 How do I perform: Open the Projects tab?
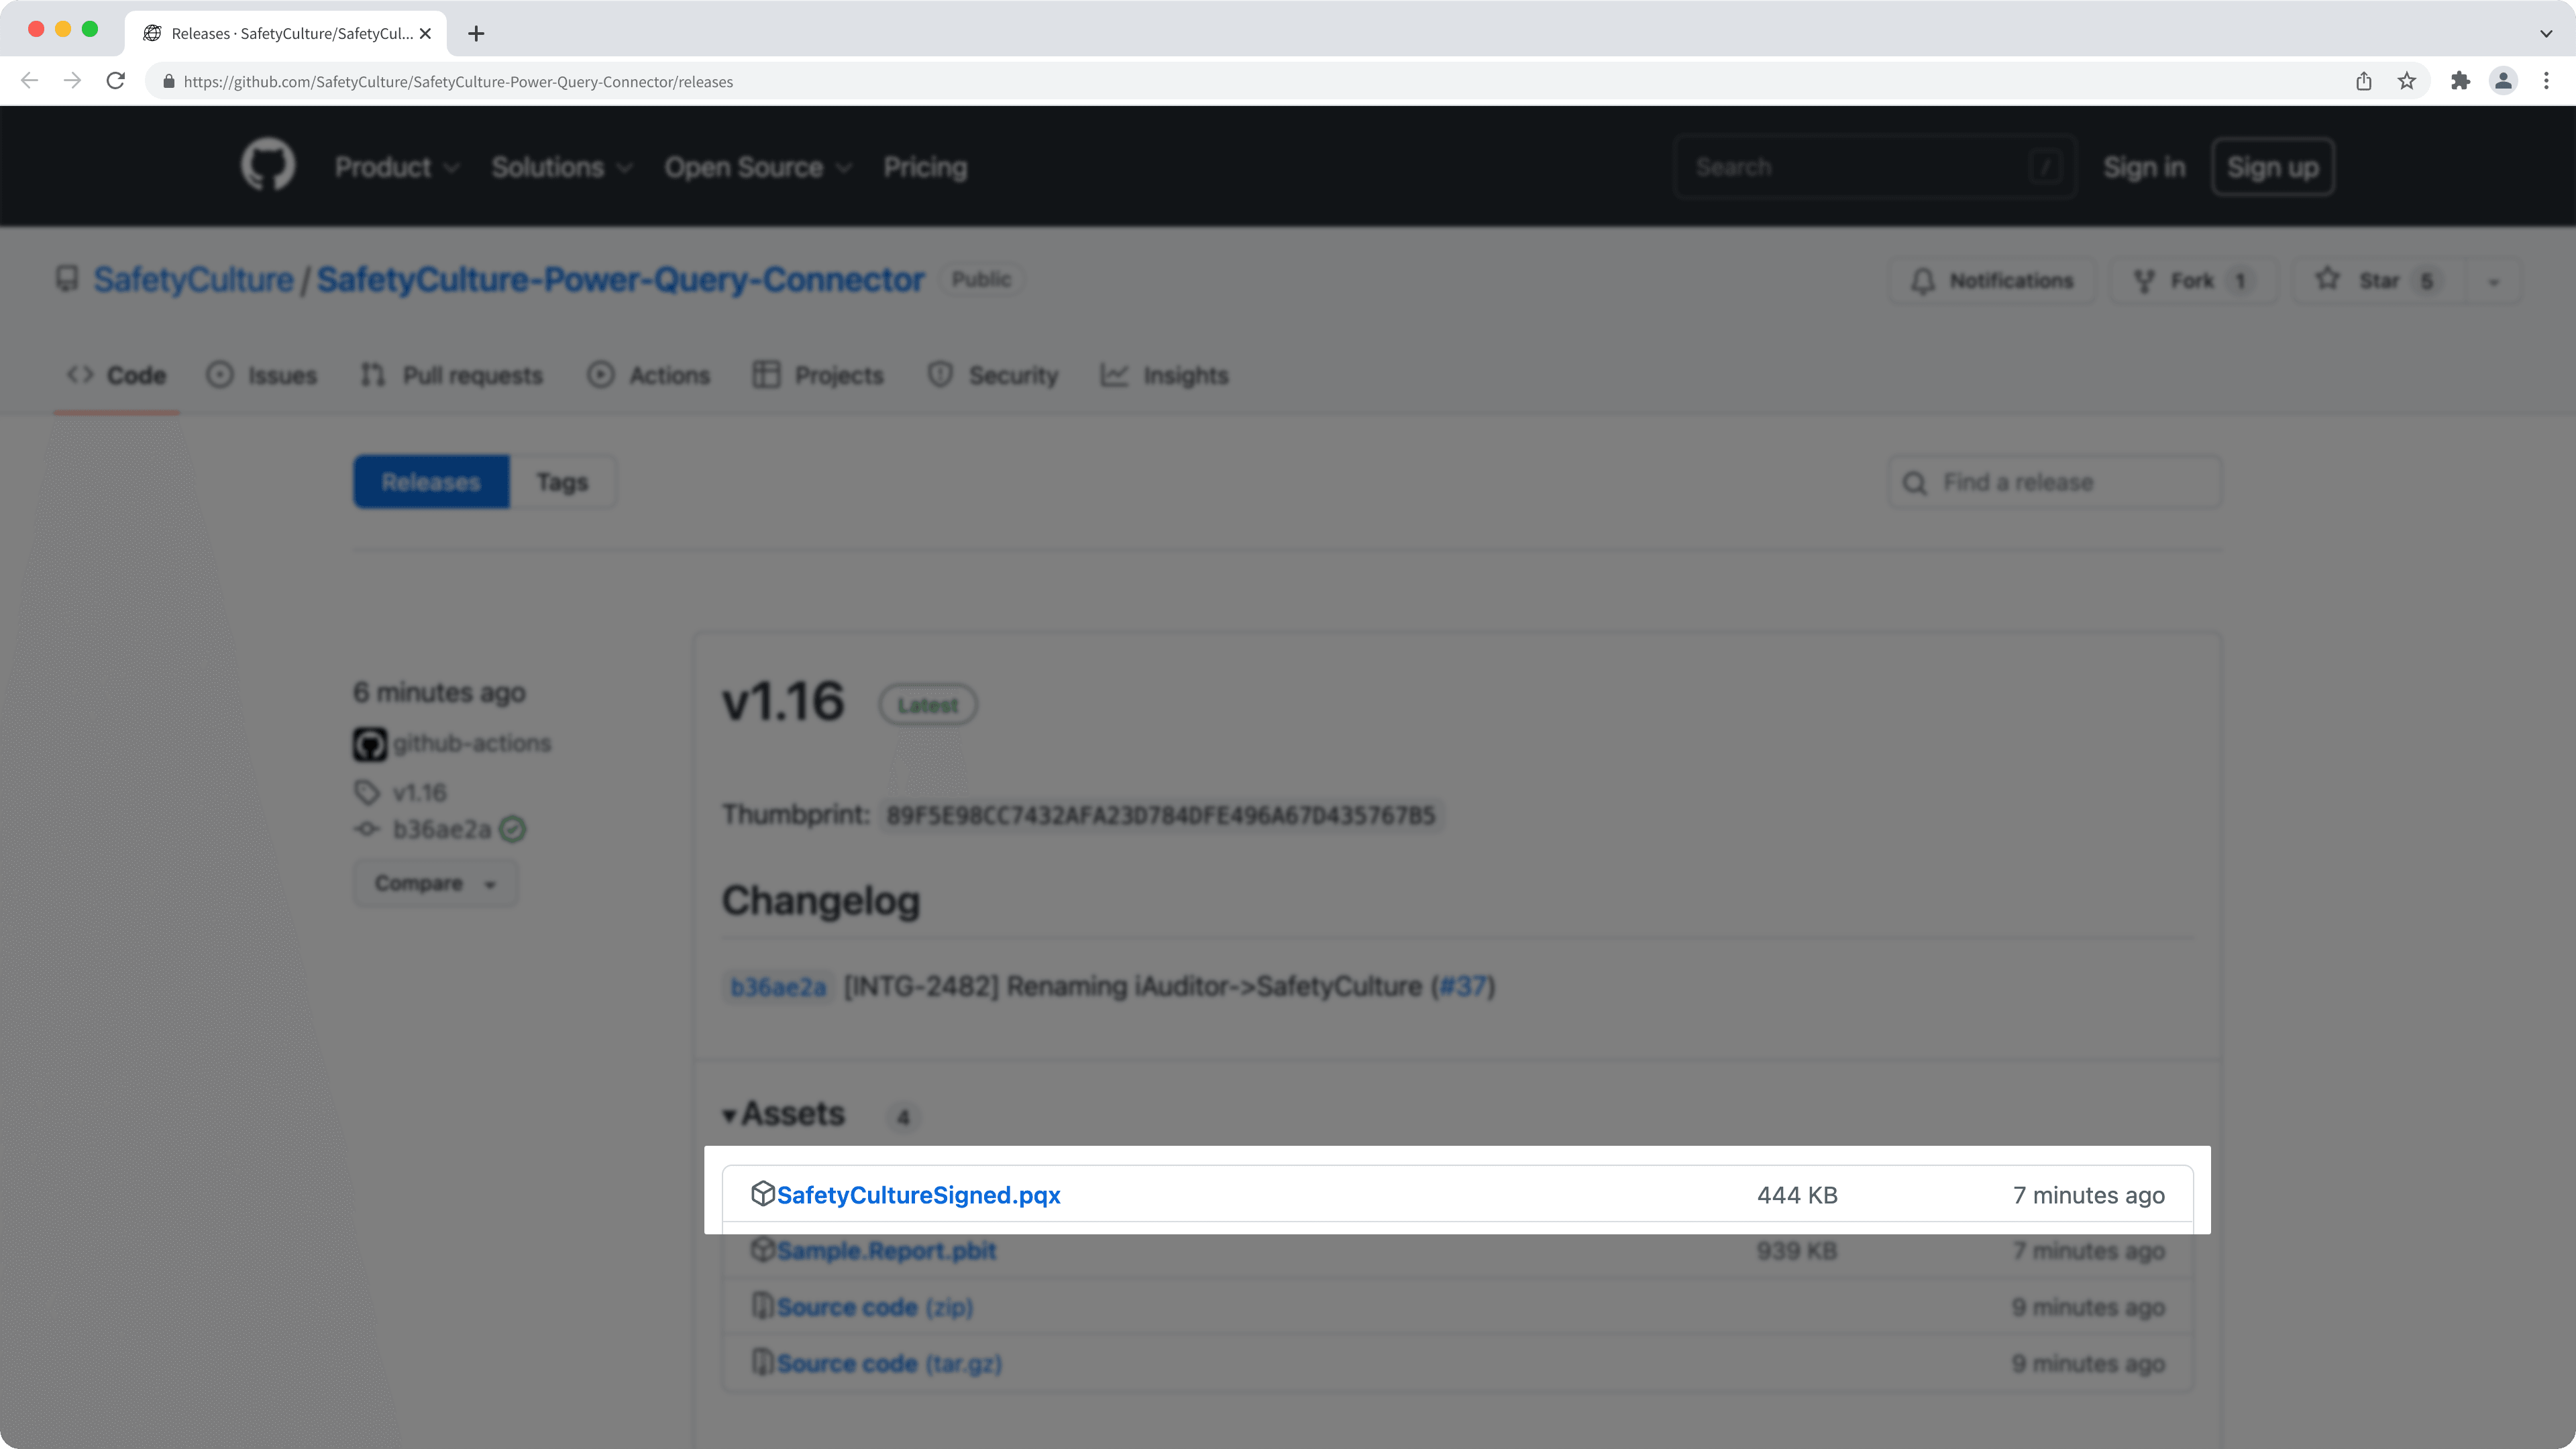click(818, 375)
